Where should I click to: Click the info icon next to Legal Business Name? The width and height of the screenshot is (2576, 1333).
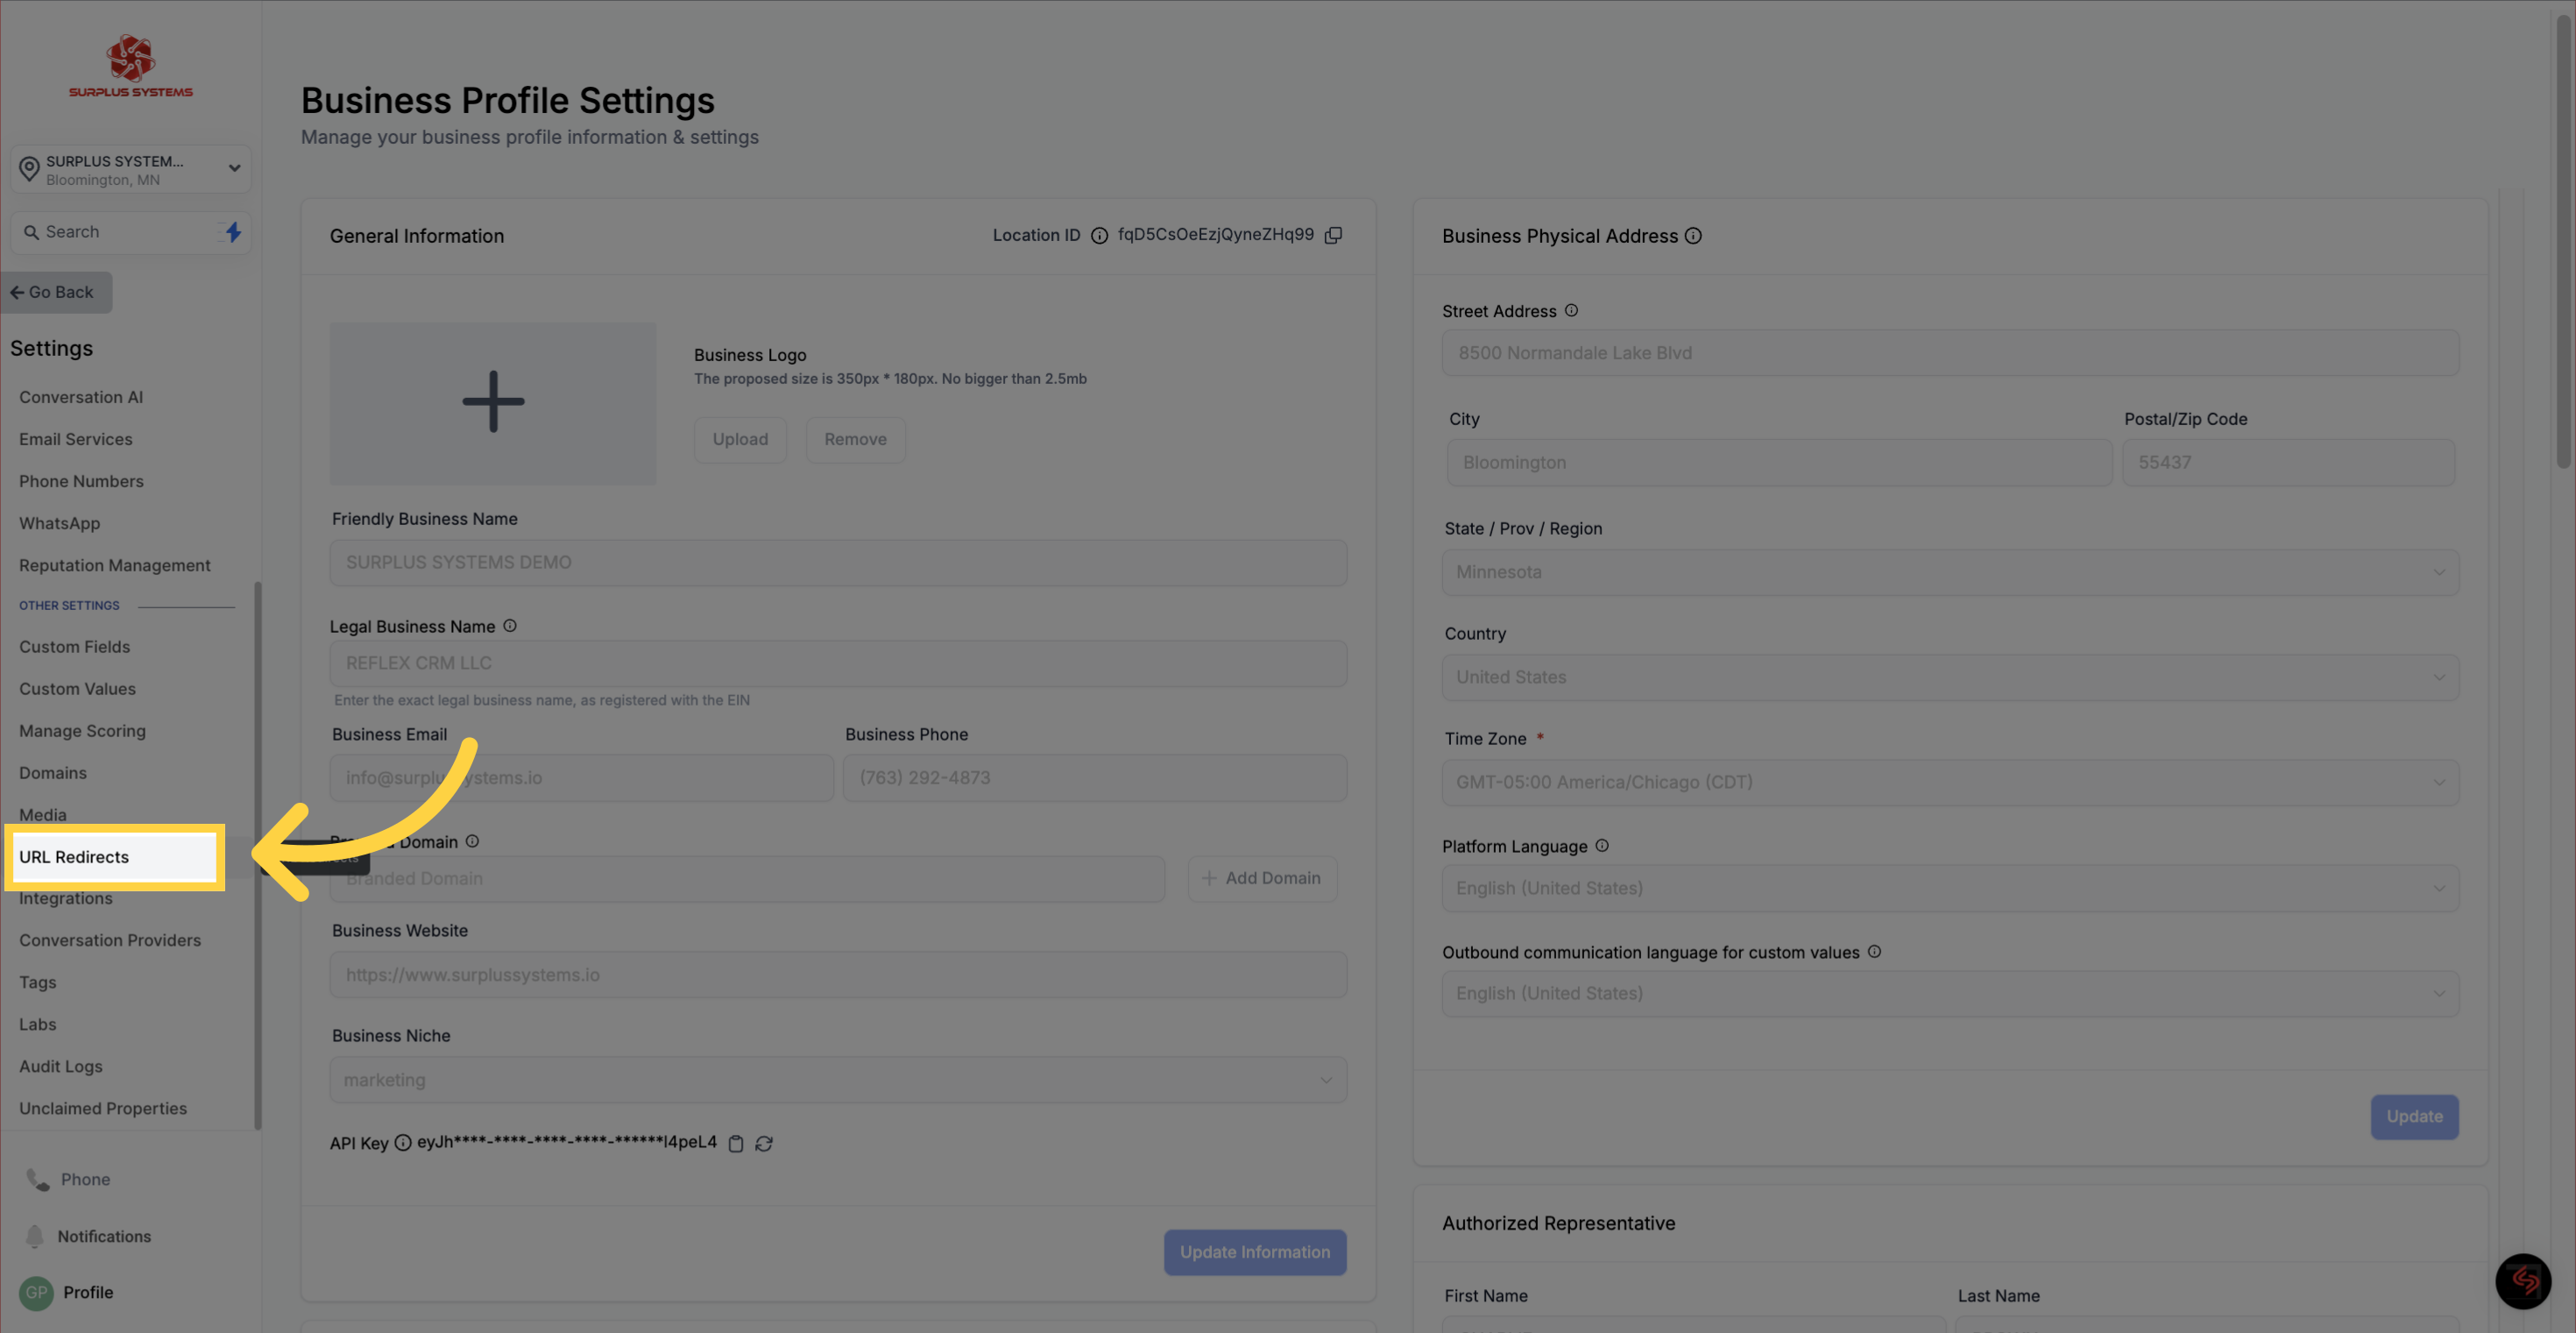click(x=510, y=628)
